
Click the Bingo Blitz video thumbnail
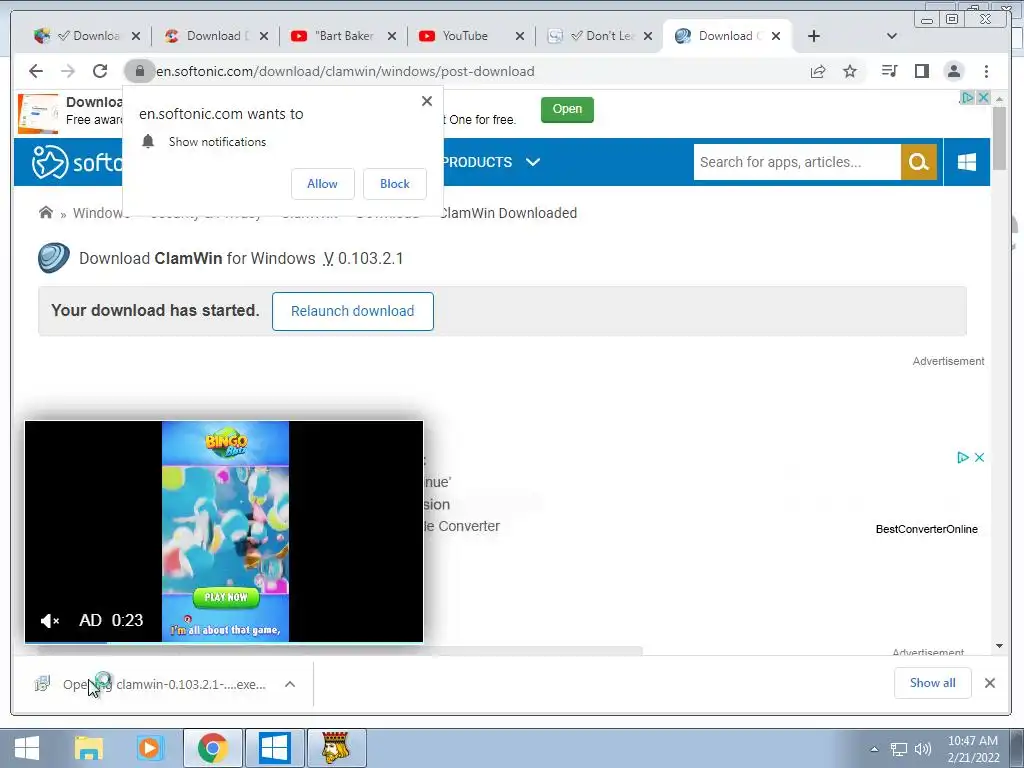point(225,531)
